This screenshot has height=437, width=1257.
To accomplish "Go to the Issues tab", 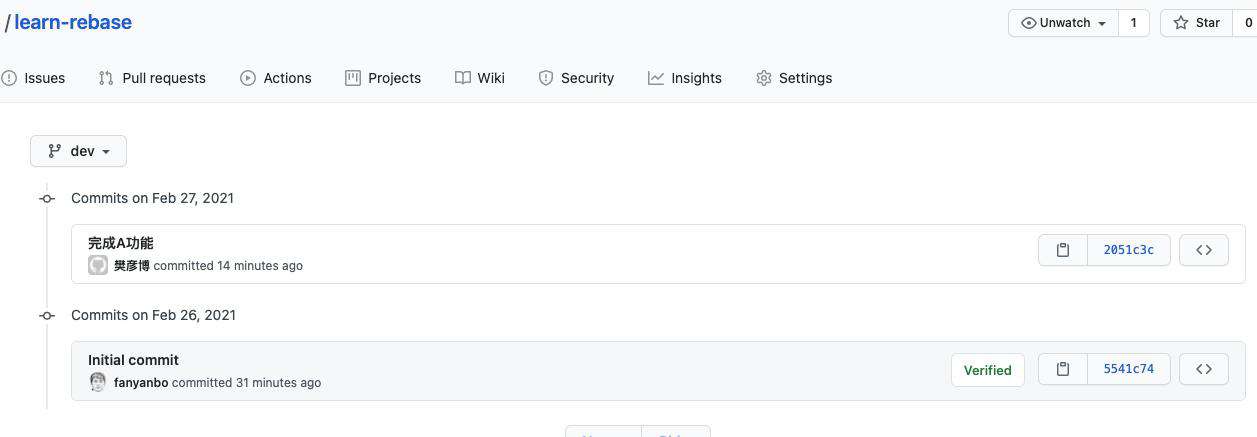I will (x=33, y=78).
